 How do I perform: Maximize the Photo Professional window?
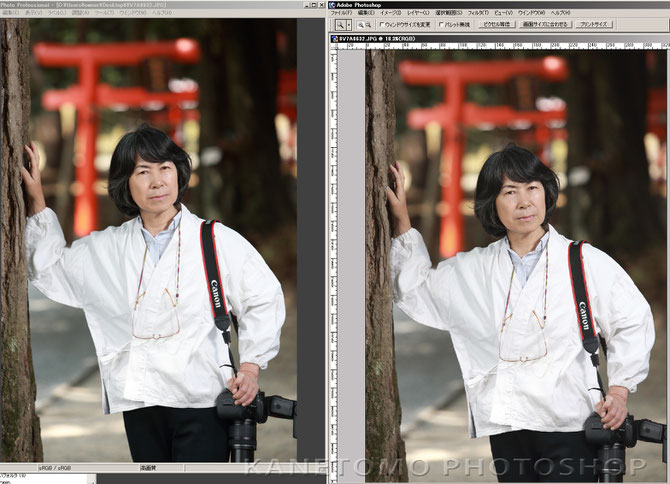point(314,5)
